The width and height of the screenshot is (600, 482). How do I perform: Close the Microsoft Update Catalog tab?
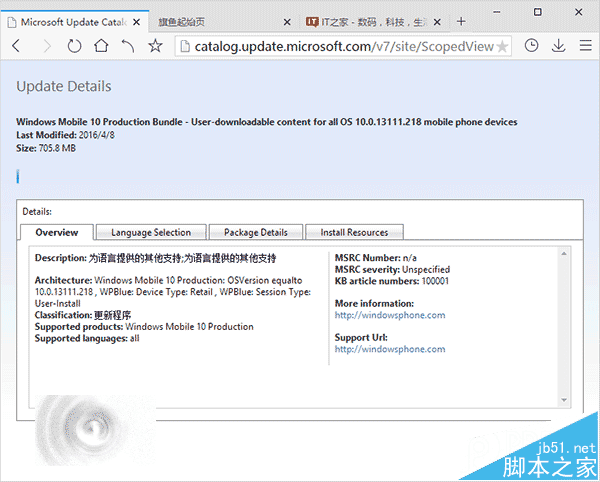[136, 22]
